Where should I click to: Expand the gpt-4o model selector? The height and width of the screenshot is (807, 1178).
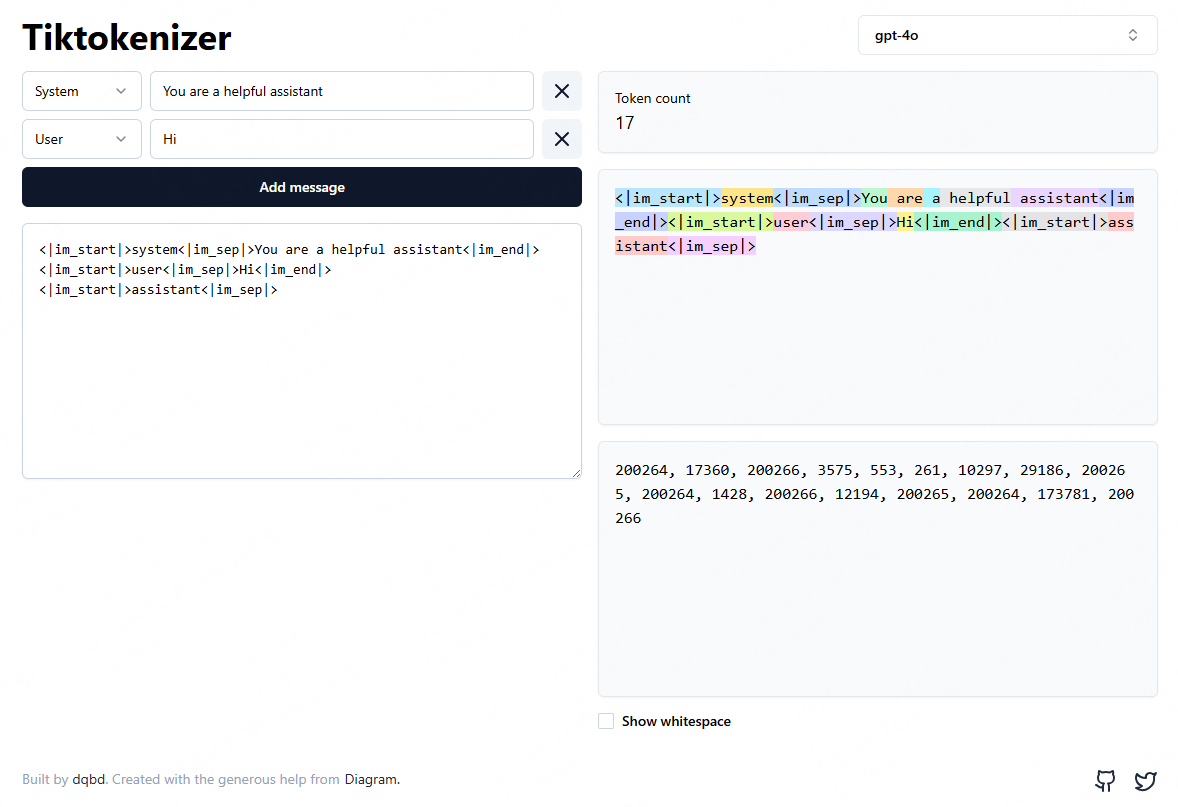(1007, 35)
